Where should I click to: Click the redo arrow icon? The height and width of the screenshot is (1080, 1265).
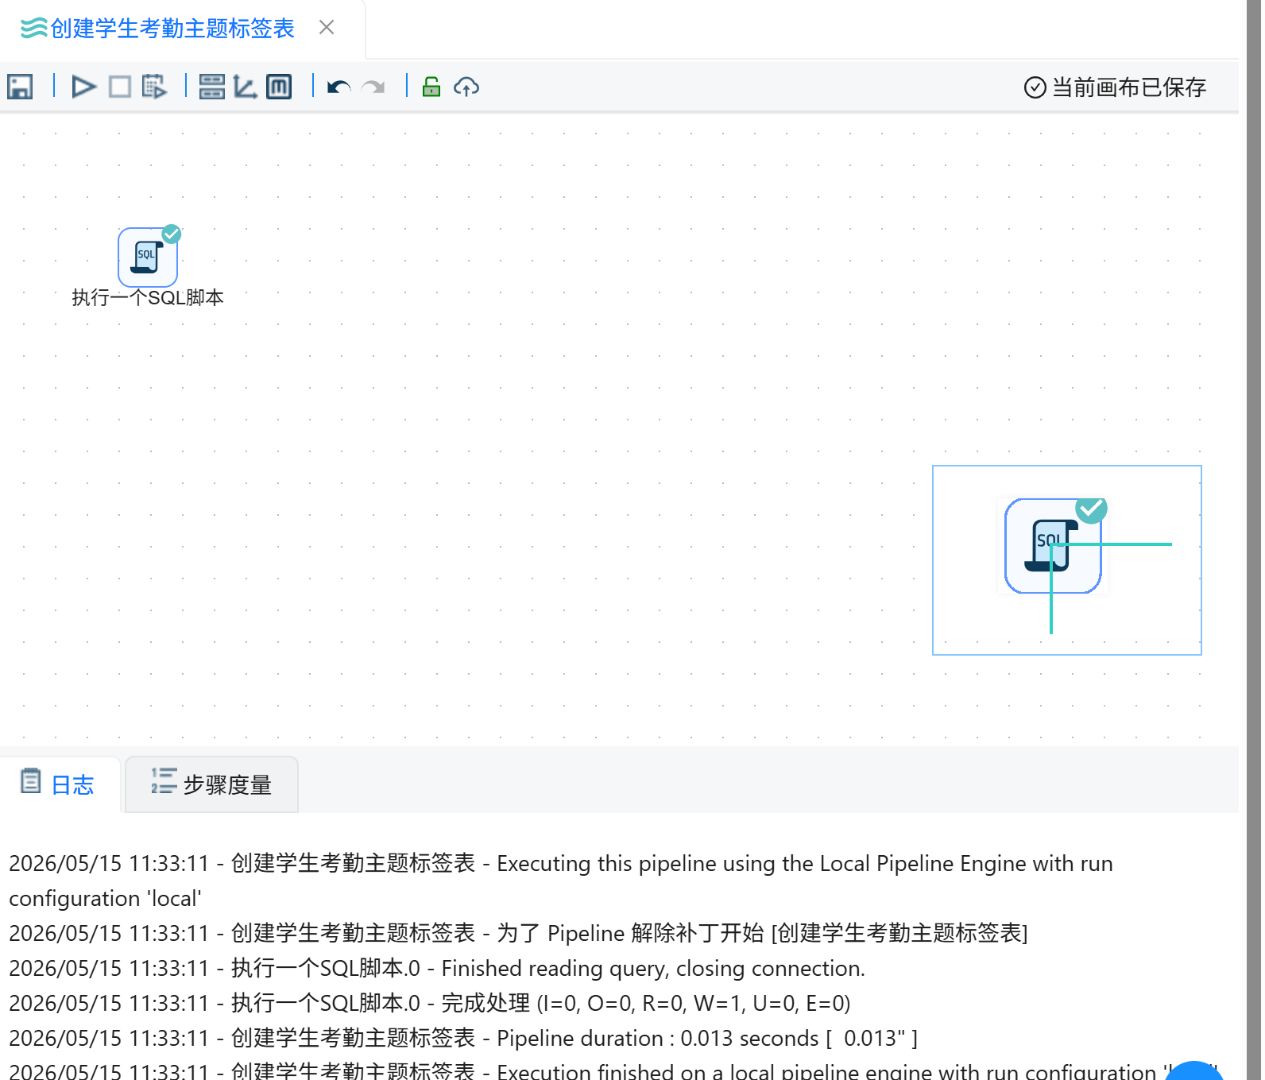[x=374, y=87]
